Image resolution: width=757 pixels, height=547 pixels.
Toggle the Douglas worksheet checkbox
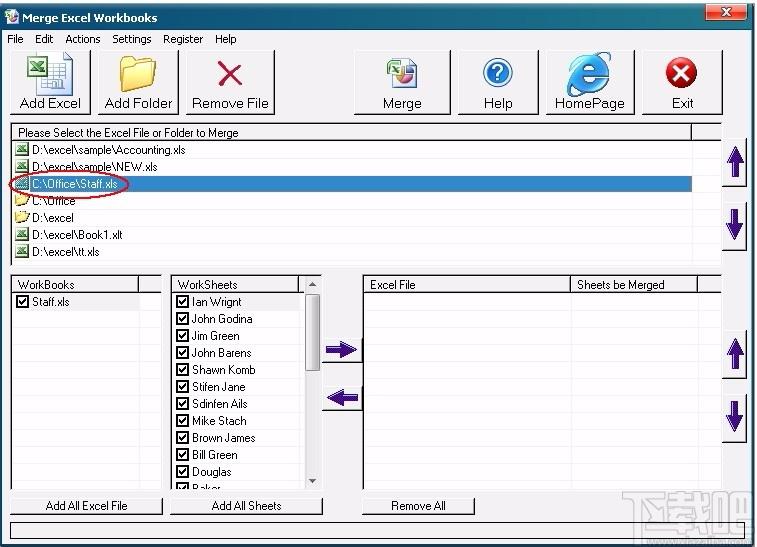182,472
